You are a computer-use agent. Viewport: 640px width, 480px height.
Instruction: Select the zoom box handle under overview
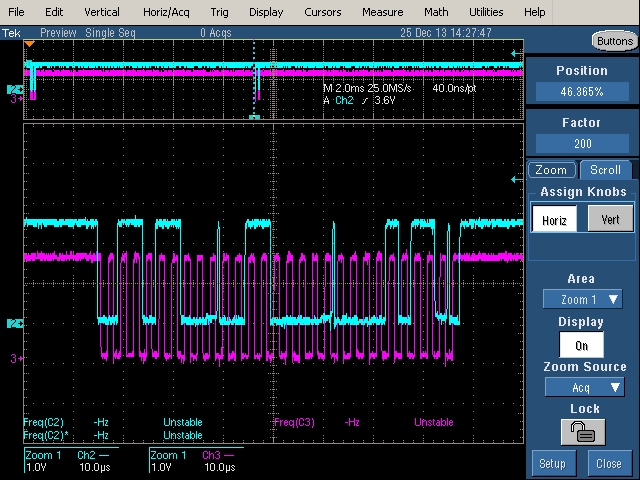coord(254,117)
